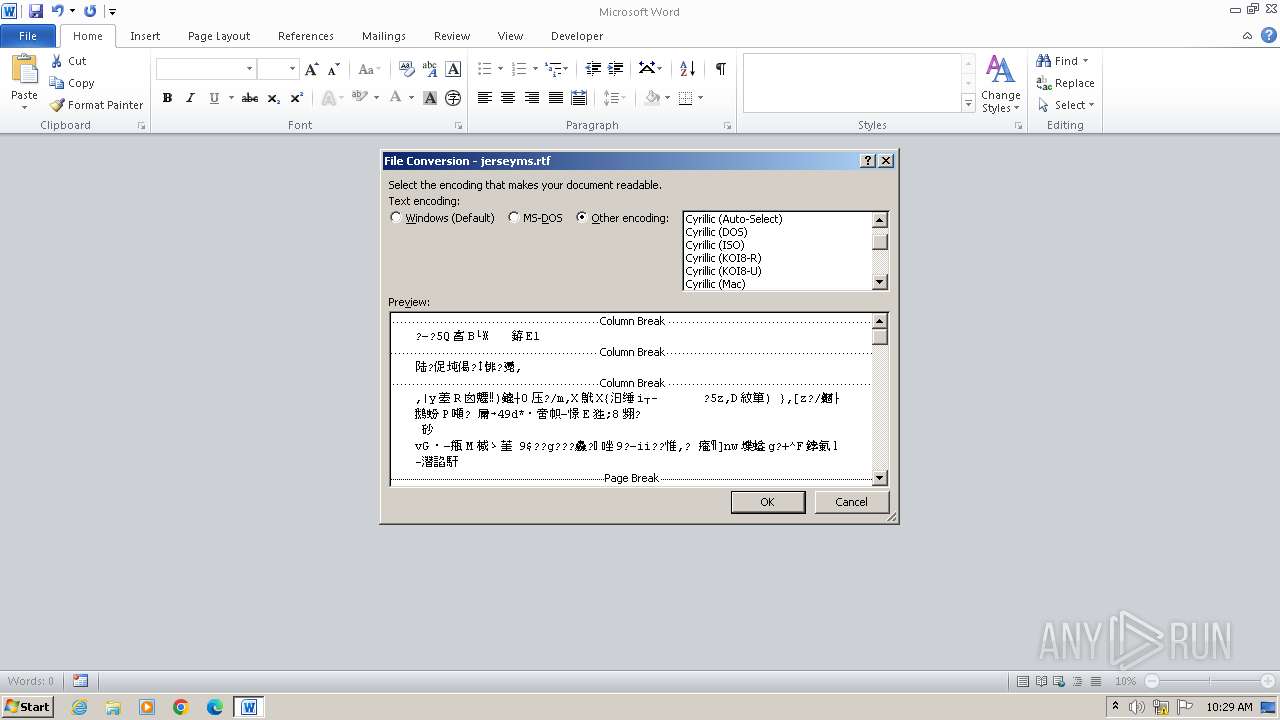Switch to the Mailings tab
This screenshot has height=720, width=1280.
click(384, 36)
